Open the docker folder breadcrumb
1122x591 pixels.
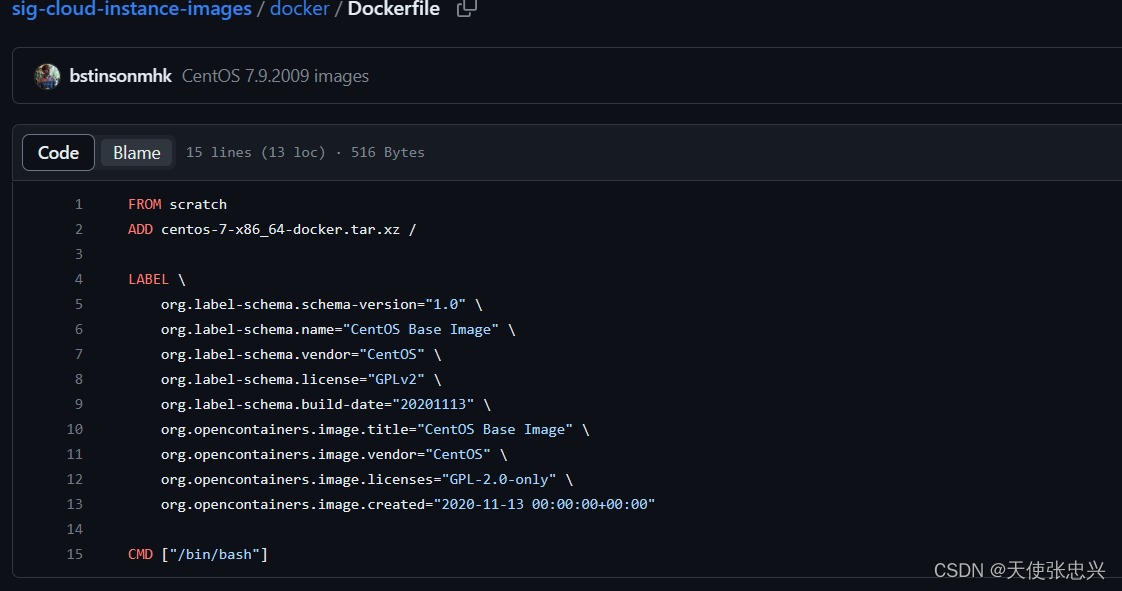pos(299,9)
